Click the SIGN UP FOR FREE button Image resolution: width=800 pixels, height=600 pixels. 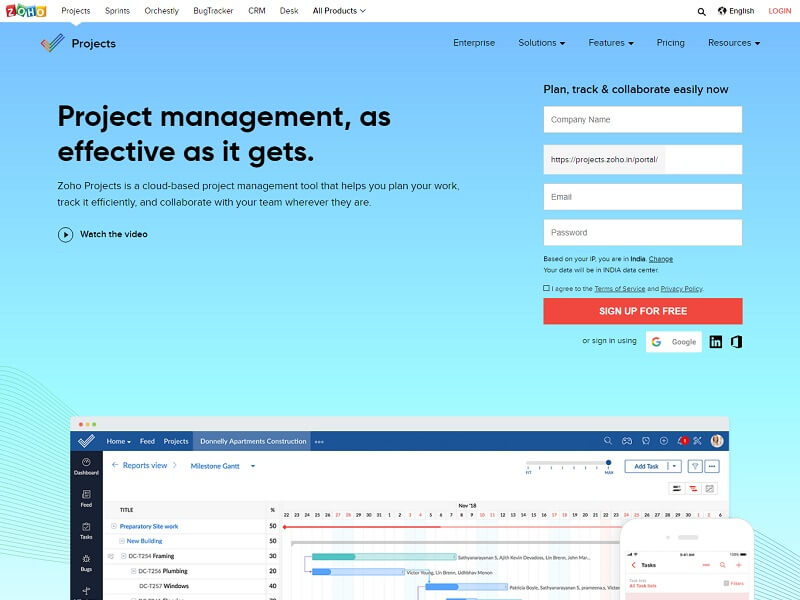click(643, 311)
